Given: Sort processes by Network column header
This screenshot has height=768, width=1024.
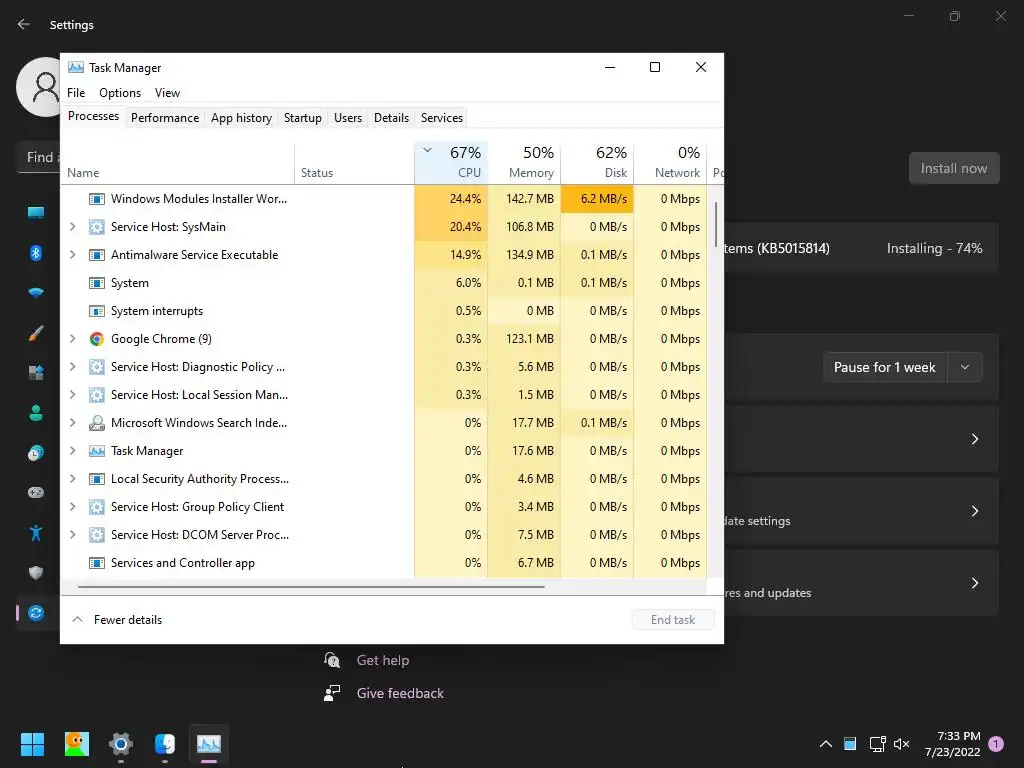Looking at the screenshot, I should tap(671, 163).
